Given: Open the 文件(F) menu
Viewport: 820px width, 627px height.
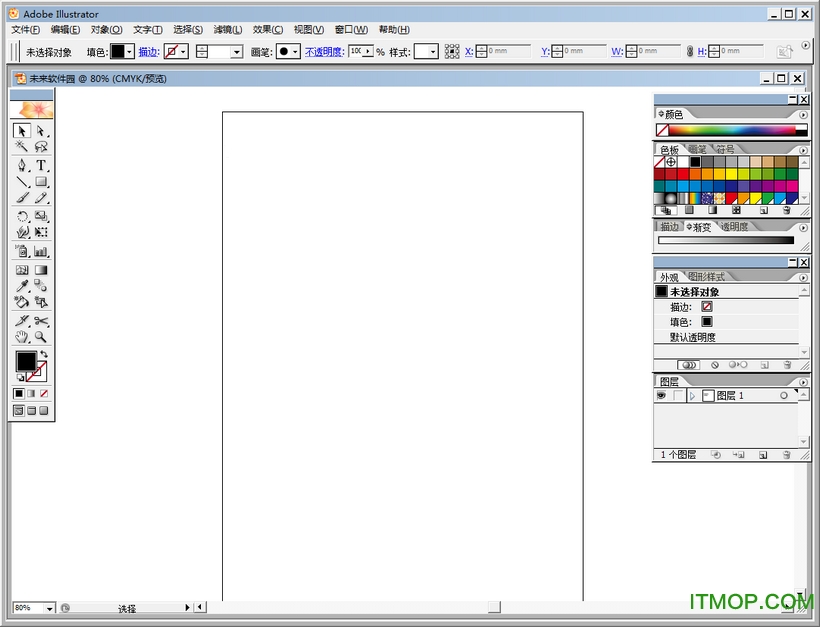Looking at the screenshot, I should [x=26, y=30].
